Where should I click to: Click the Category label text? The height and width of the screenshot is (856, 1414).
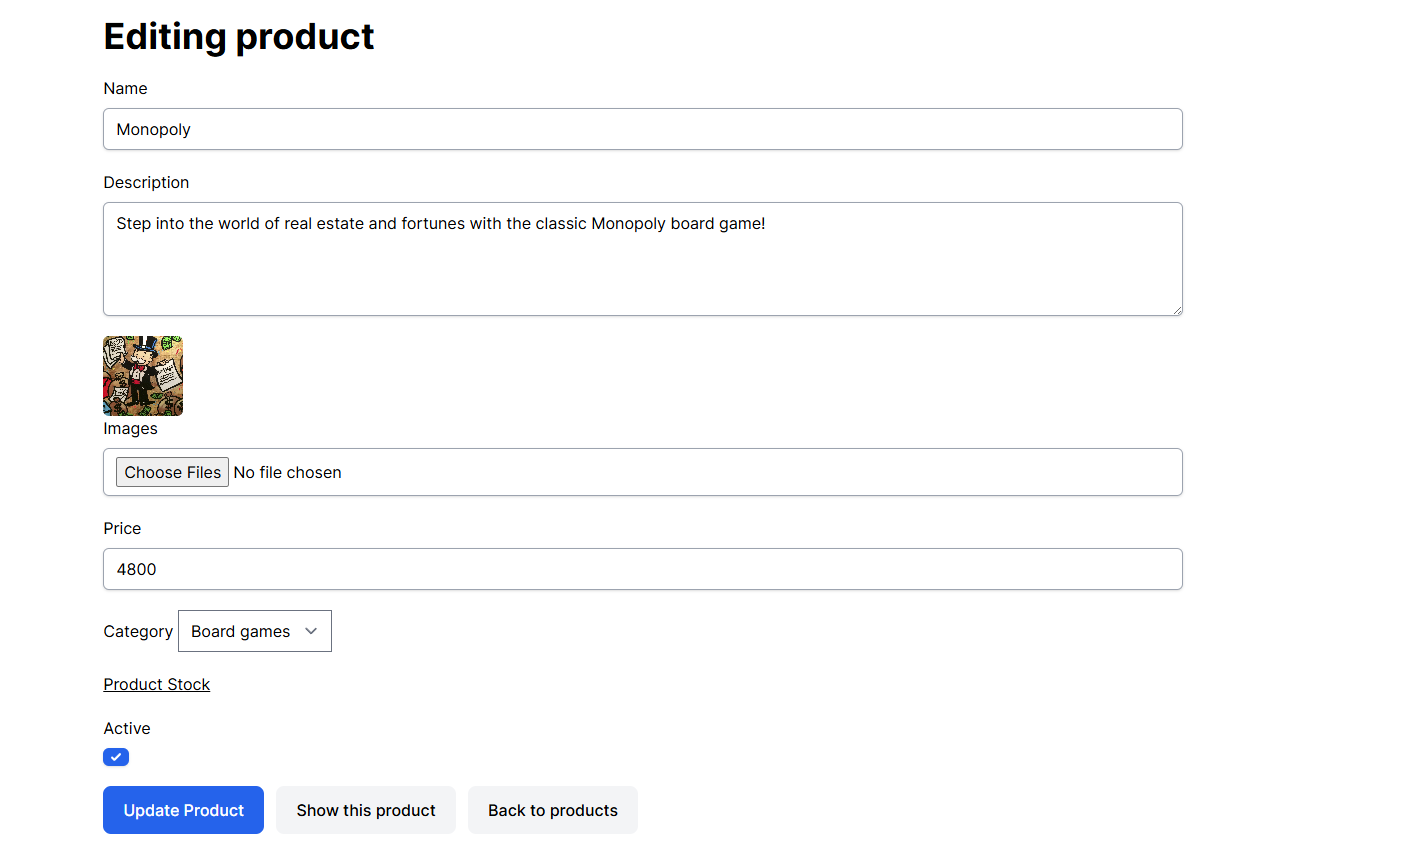[138, 631]
